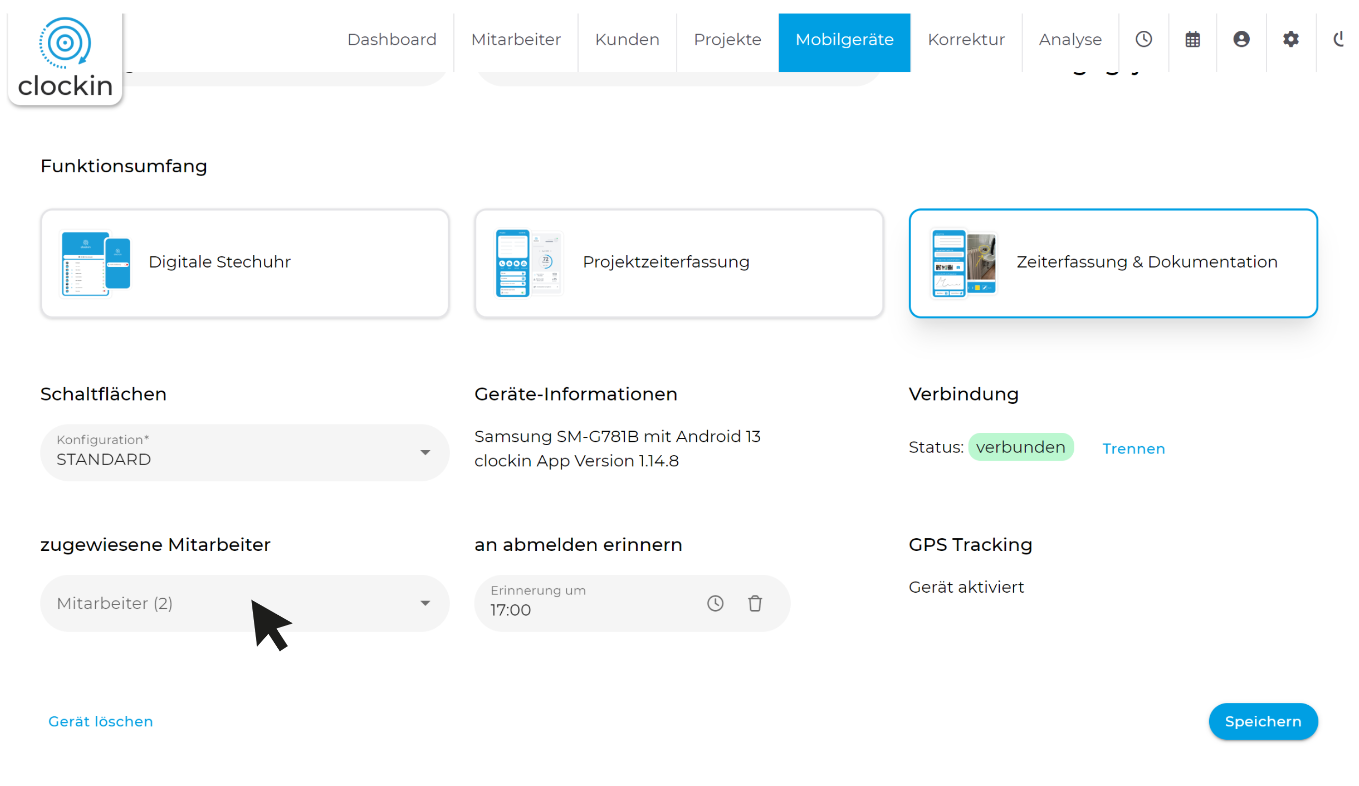Open the Mitarbeiter (2) select field
The image size is (1359, 786).
click(x=245, y=603)
